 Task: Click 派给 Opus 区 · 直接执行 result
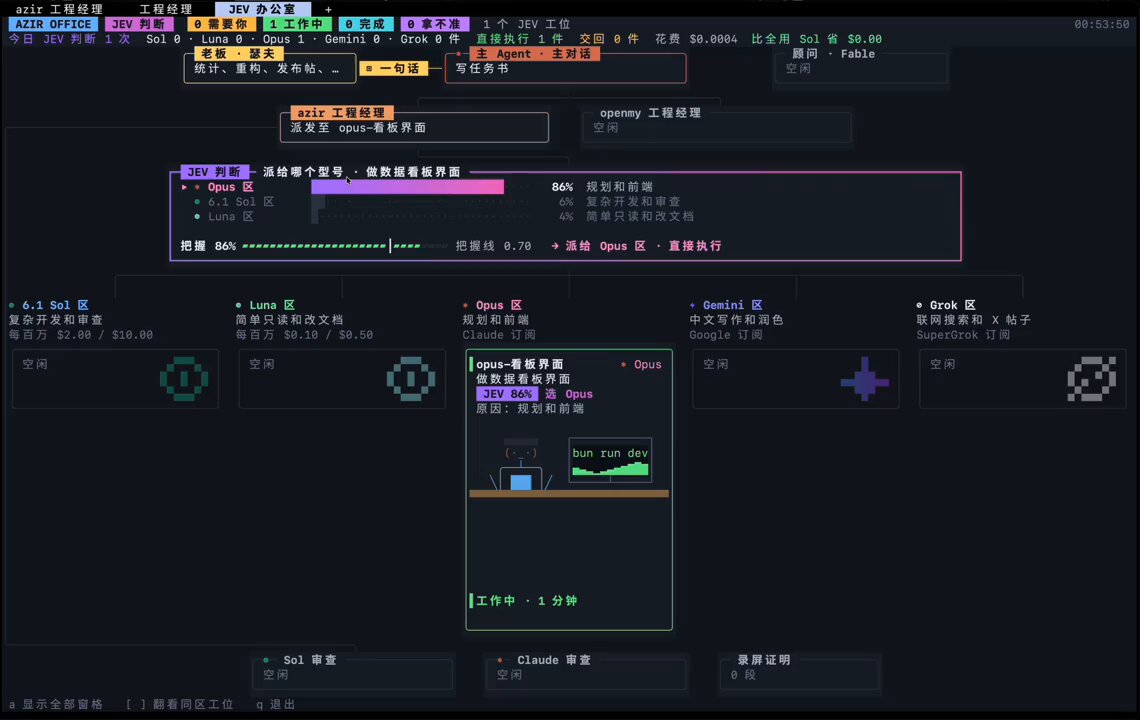click(x=637, y=246)
